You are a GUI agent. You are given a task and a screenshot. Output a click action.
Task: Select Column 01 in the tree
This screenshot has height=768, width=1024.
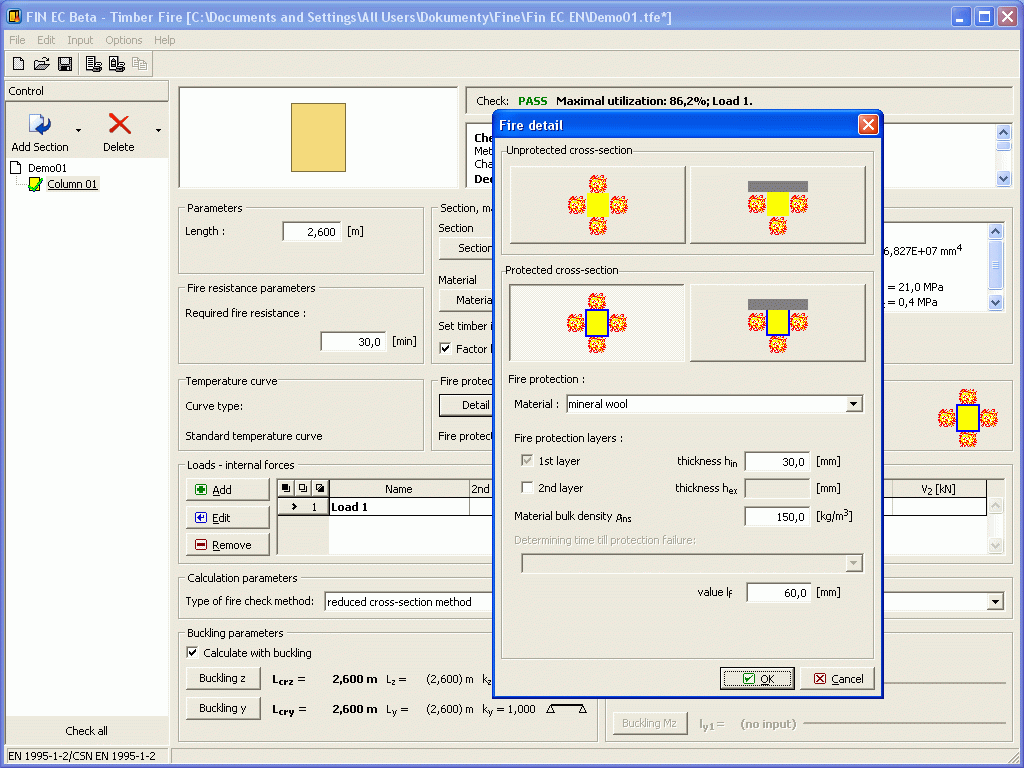[x=72, y=184]
